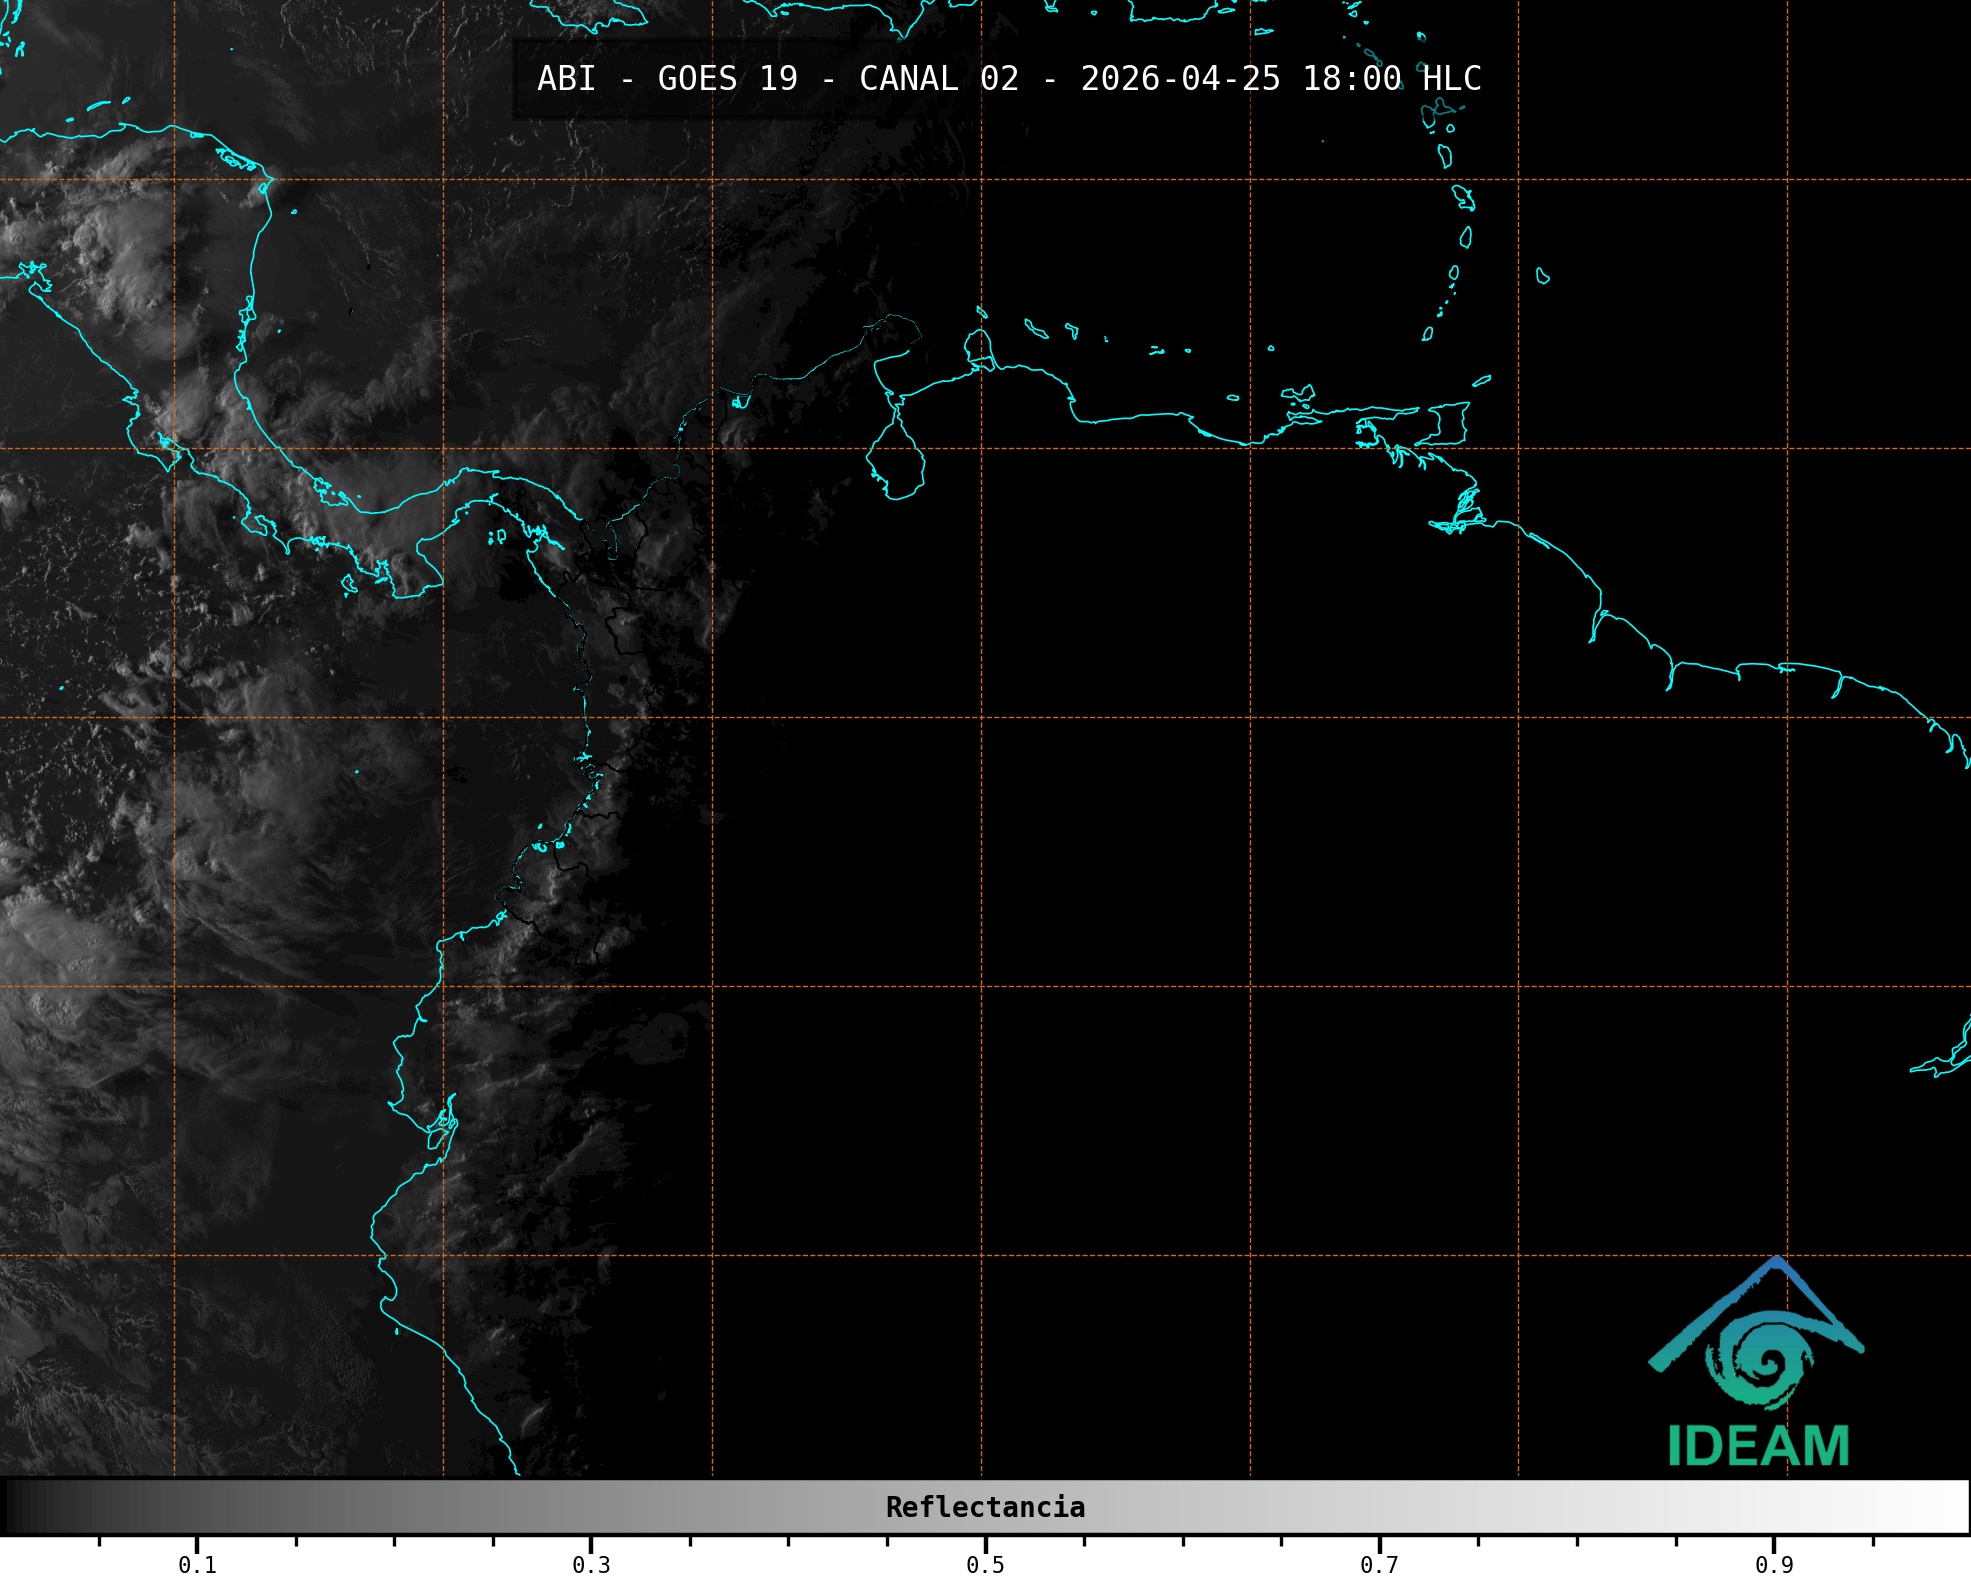Click the GOES 19 text in title
The height and width of the screenshot is (1577, 1971).
click(727, 79)
